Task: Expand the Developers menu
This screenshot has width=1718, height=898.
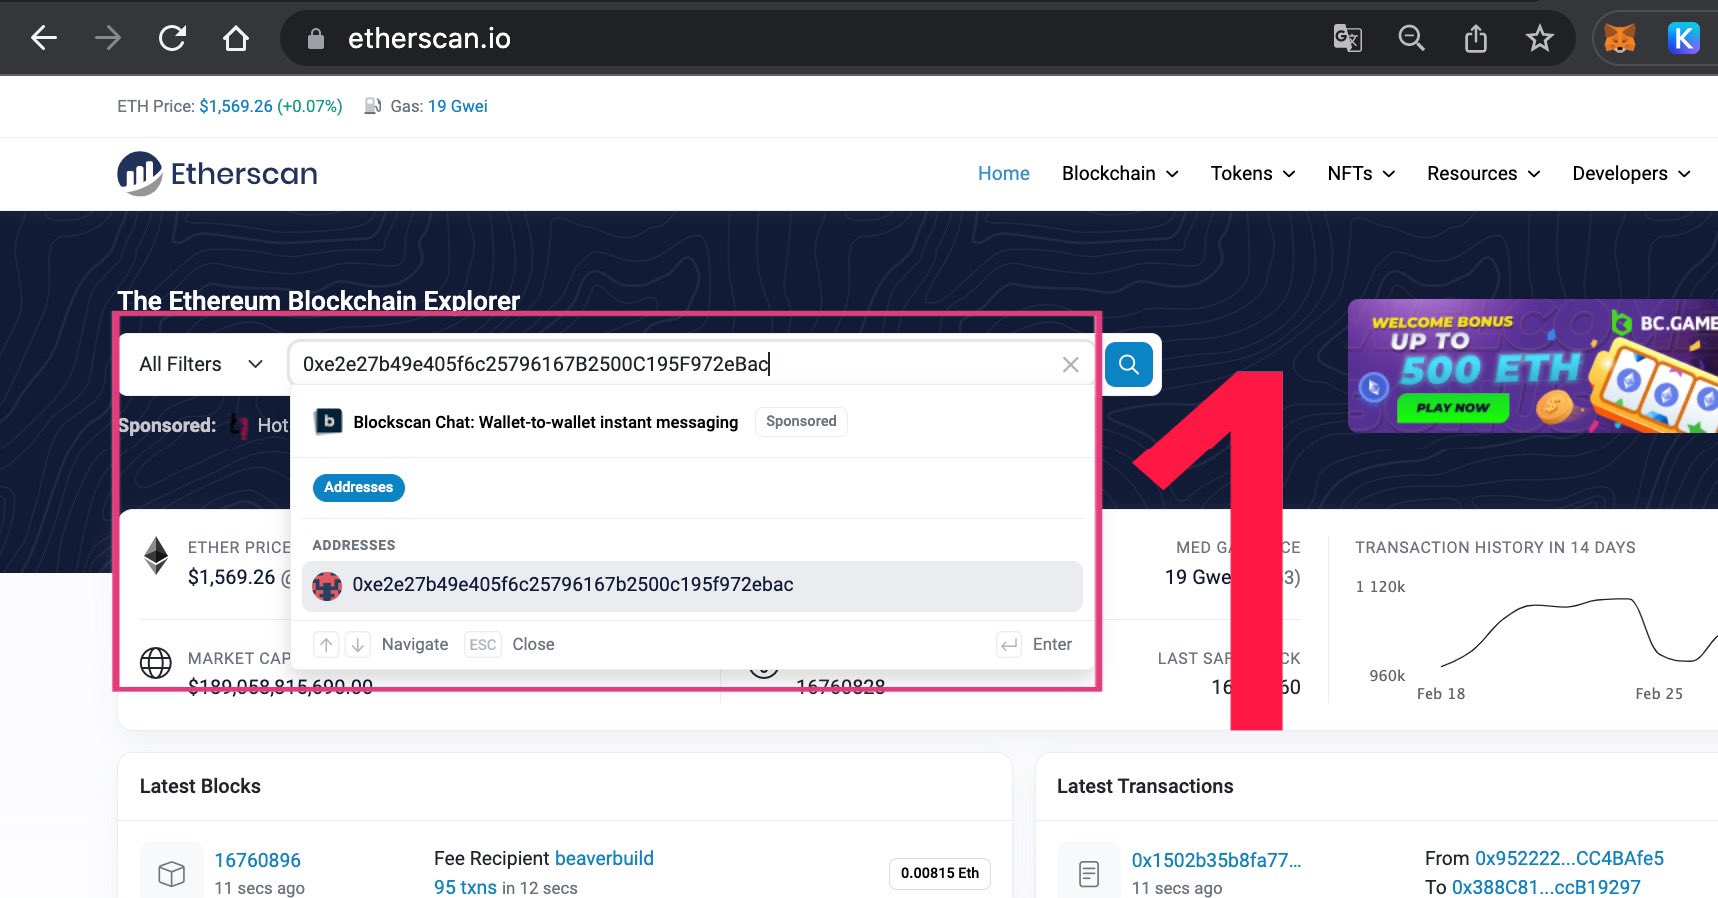Action: point(1631,174)
